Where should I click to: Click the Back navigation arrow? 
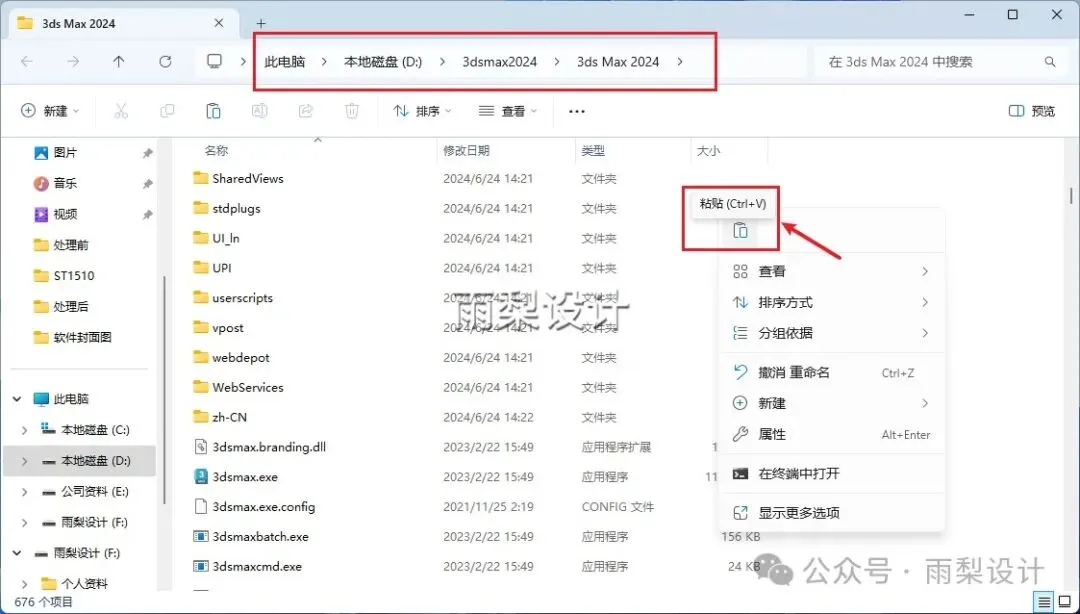point(27,61)
